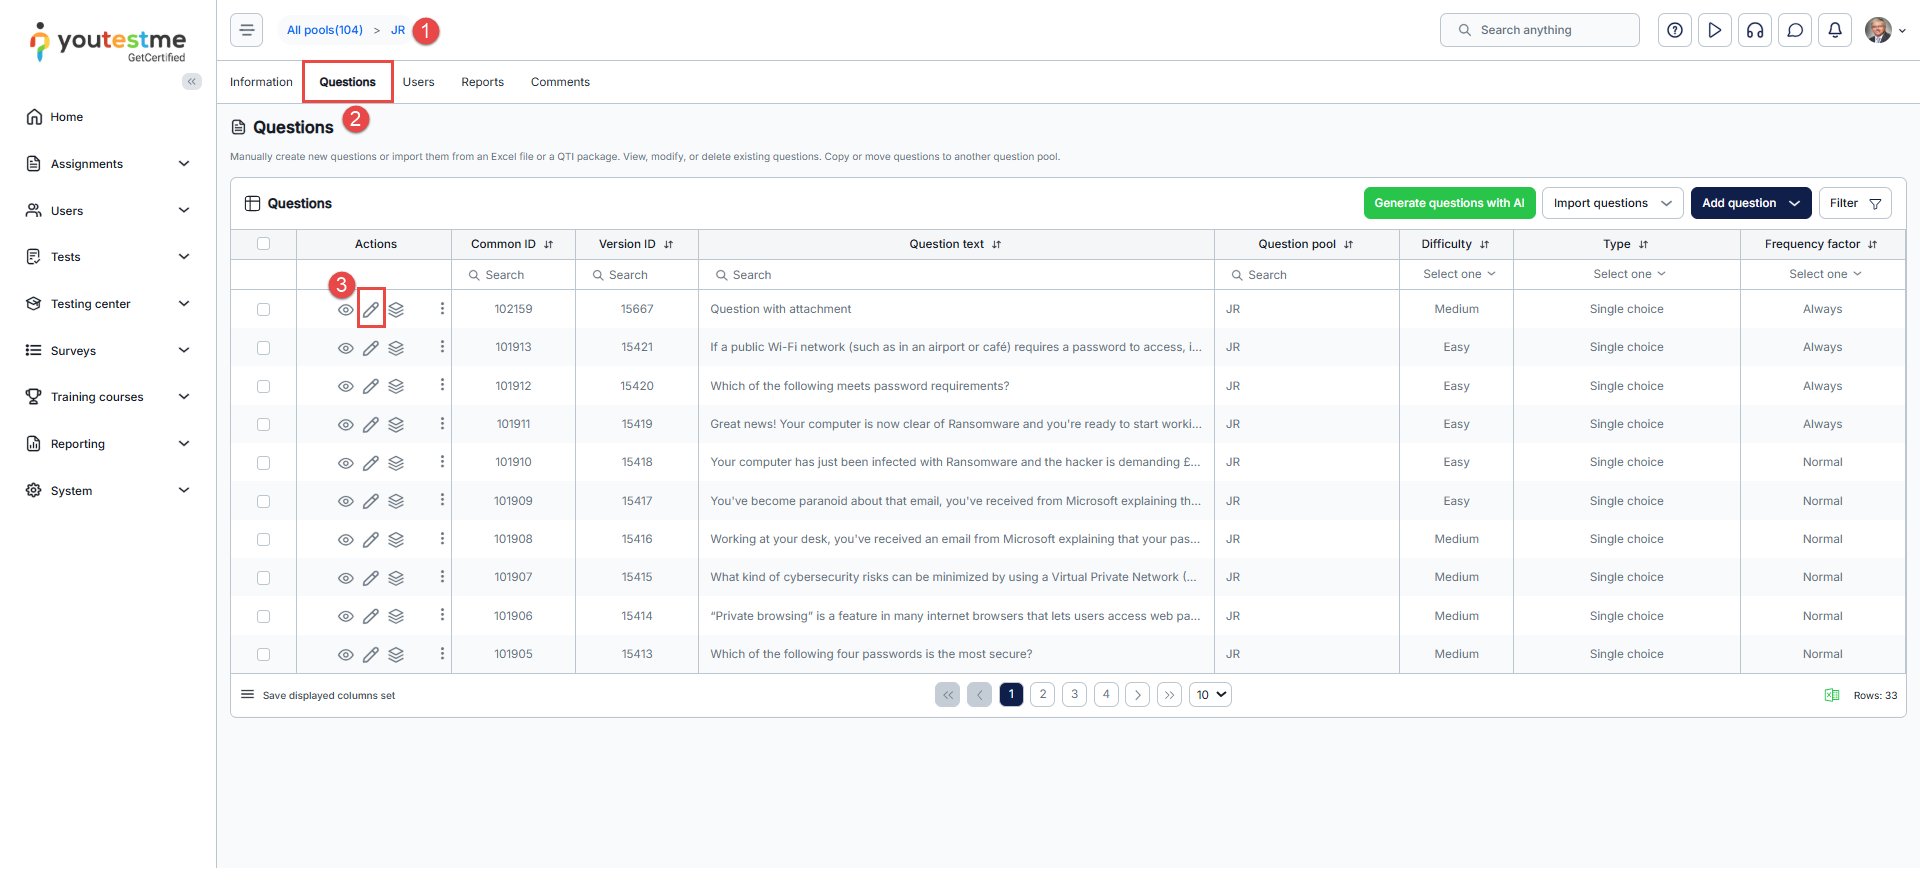Open three-dot actions menu for question 101911
This screenshot has width=1920, height=869.
pos(442,424)
